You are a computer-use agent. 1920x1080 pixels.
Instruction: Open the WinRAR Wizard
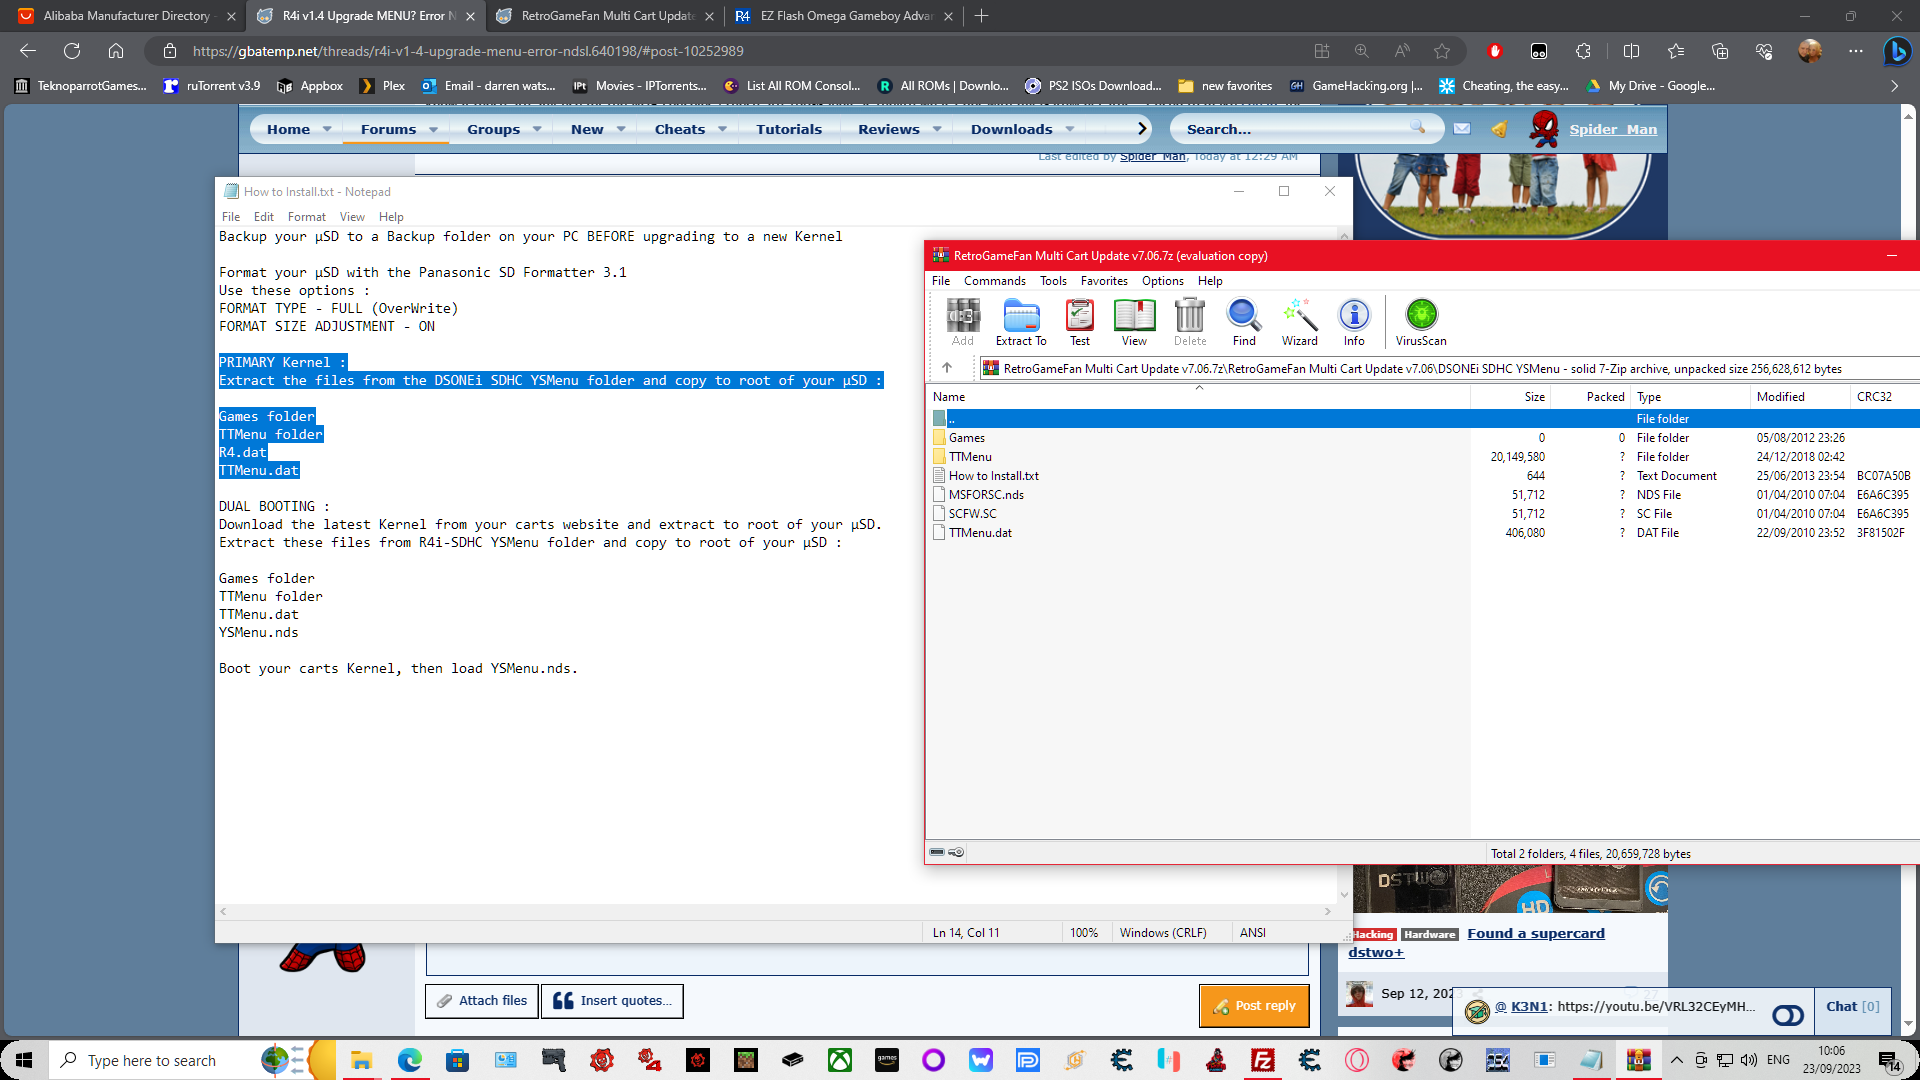click(1300, 322)
